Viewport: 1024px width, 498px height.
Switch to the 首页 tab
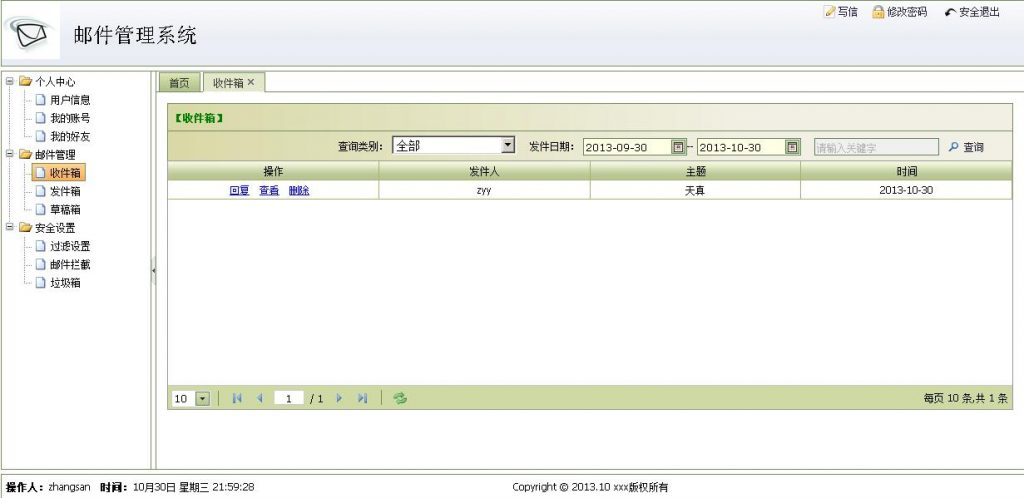(180, 83)
